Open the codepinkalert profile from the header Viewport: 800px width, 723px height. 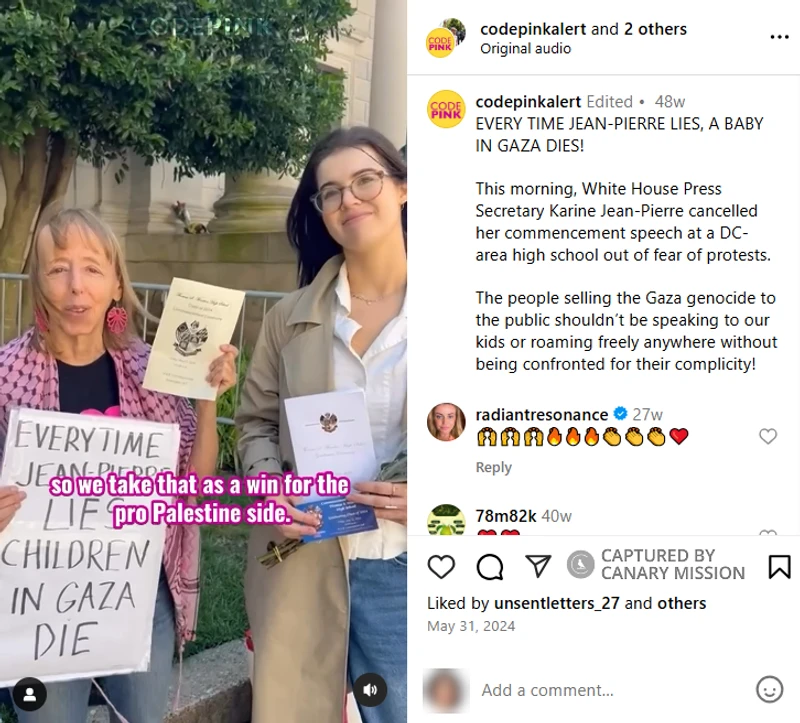pos(533,29)
